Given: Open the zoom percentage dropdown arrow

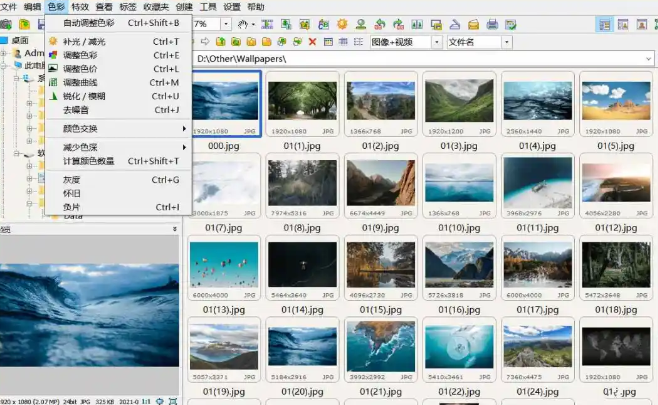Looking at the screenshot, I should pos(226,24).
